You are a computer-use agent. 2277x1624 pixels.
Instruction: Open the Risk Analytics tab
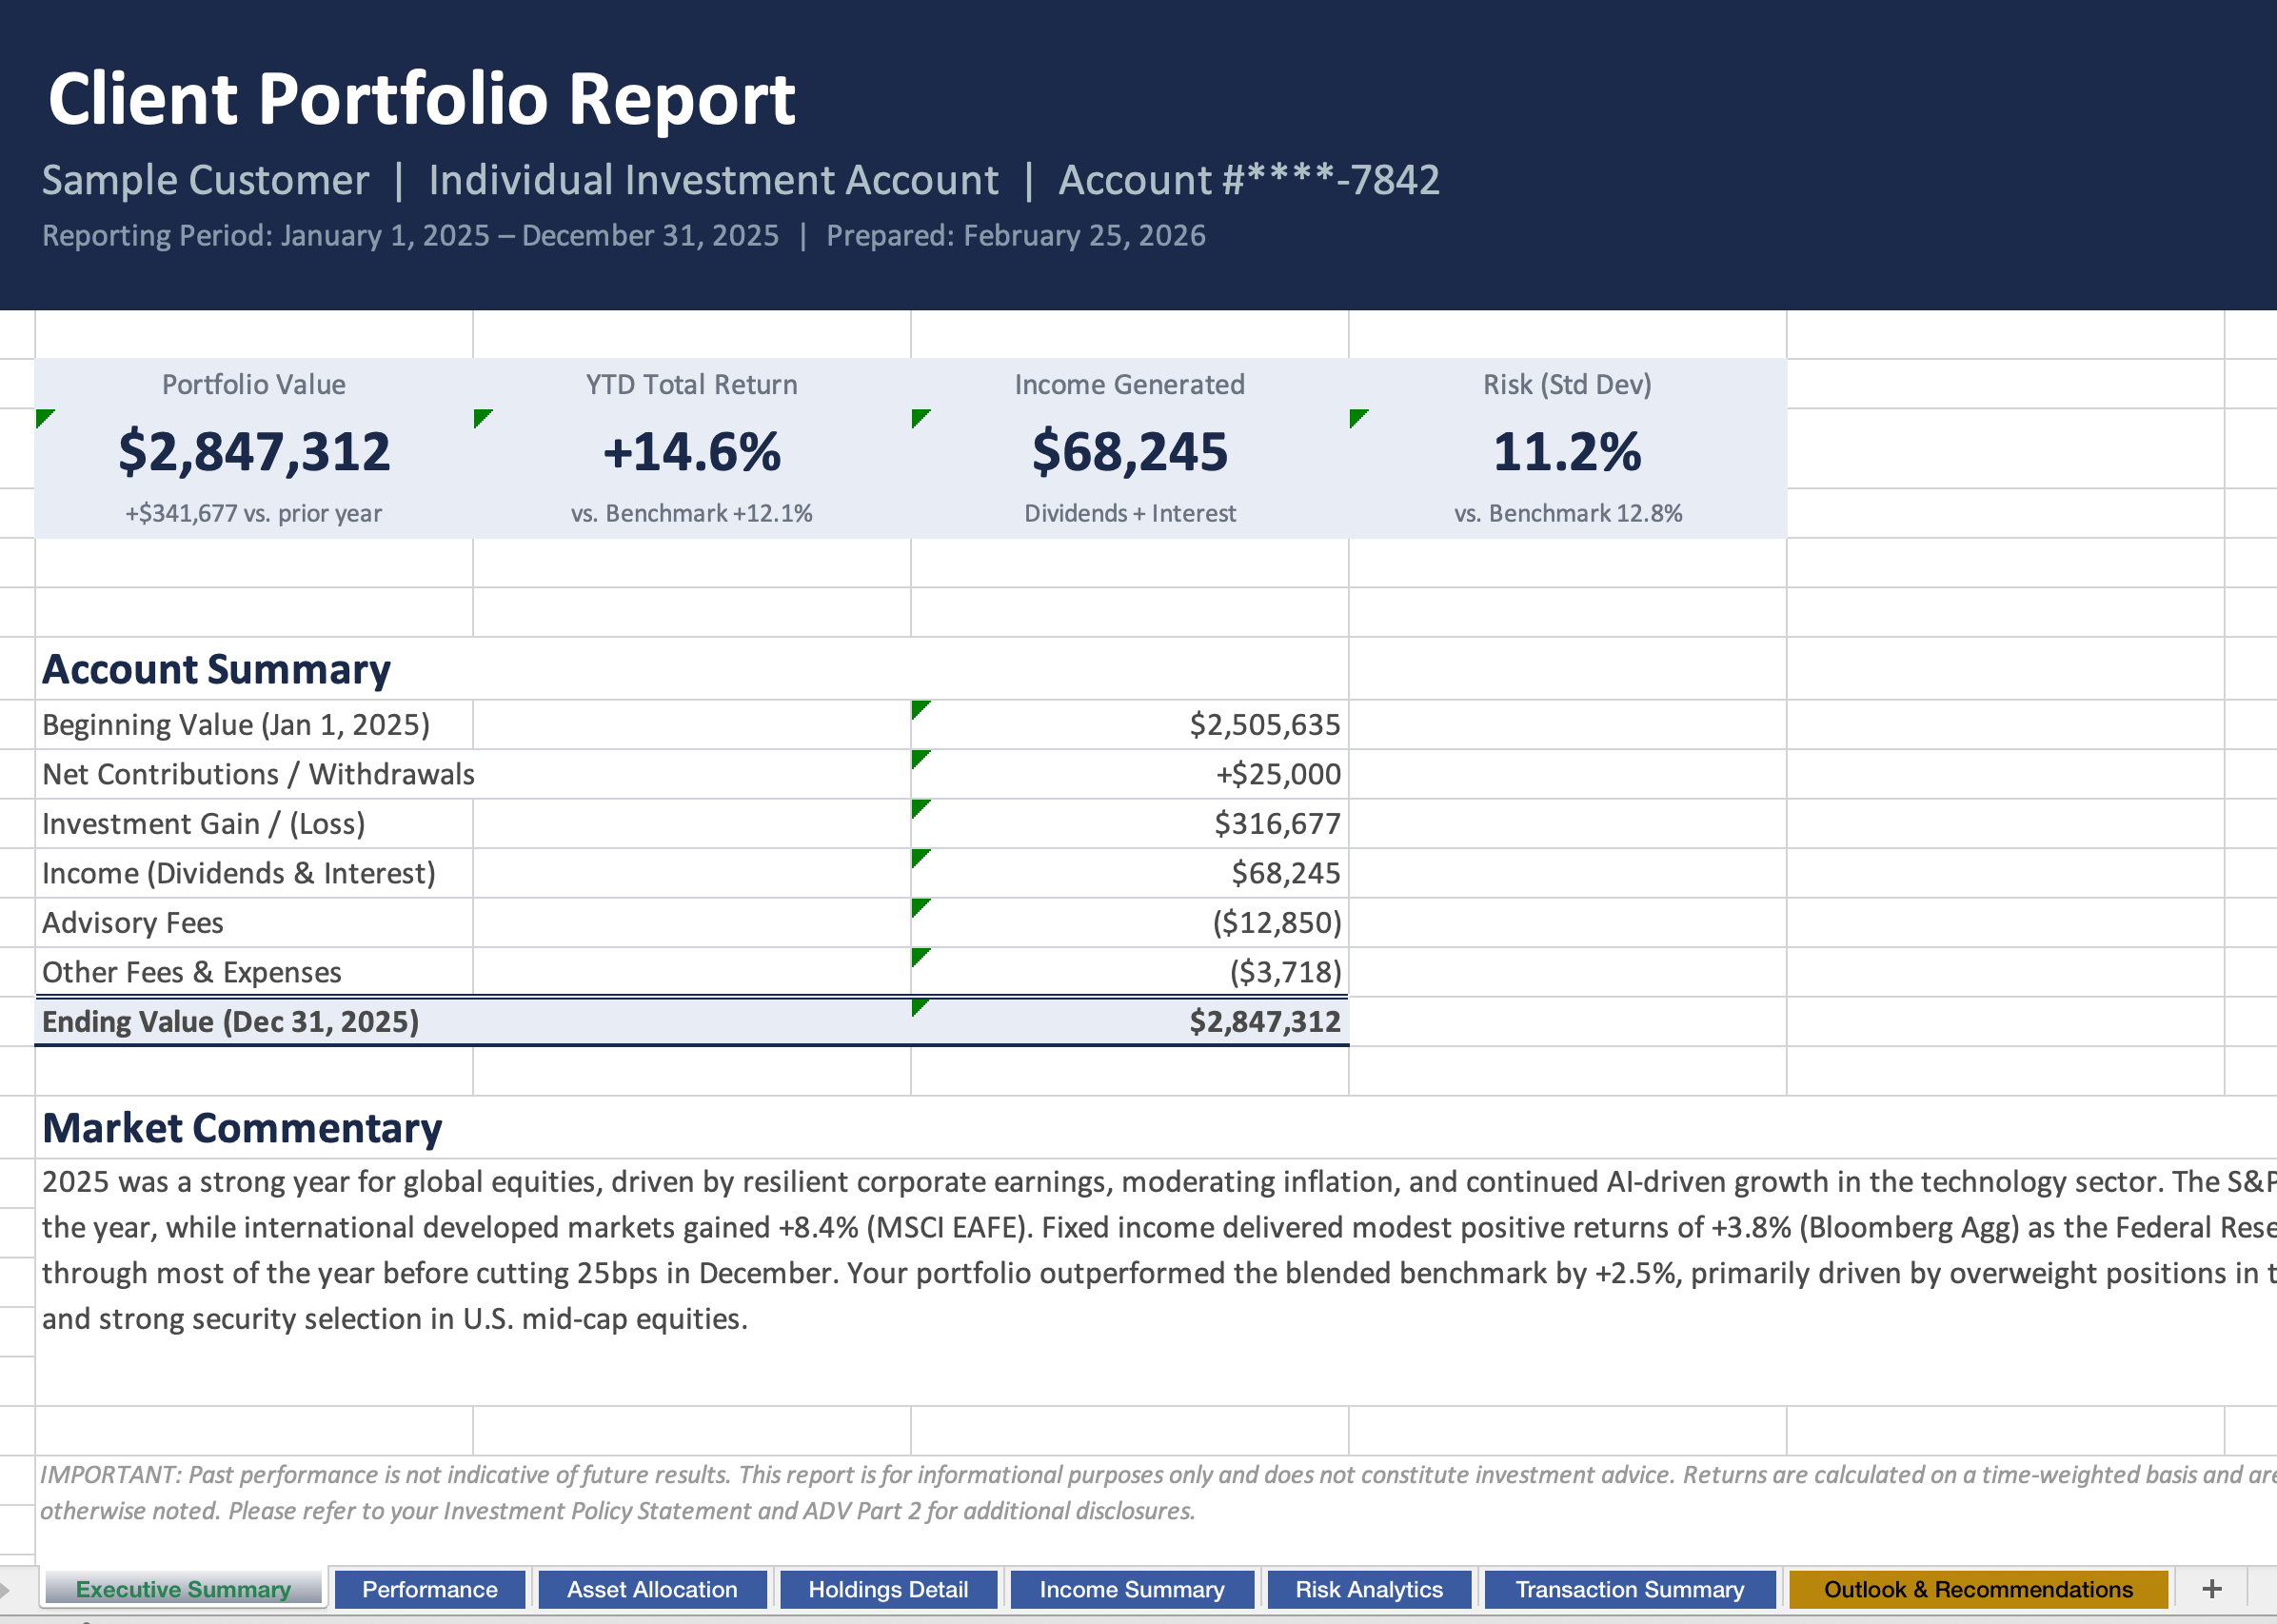(x=1369, y=1589)
